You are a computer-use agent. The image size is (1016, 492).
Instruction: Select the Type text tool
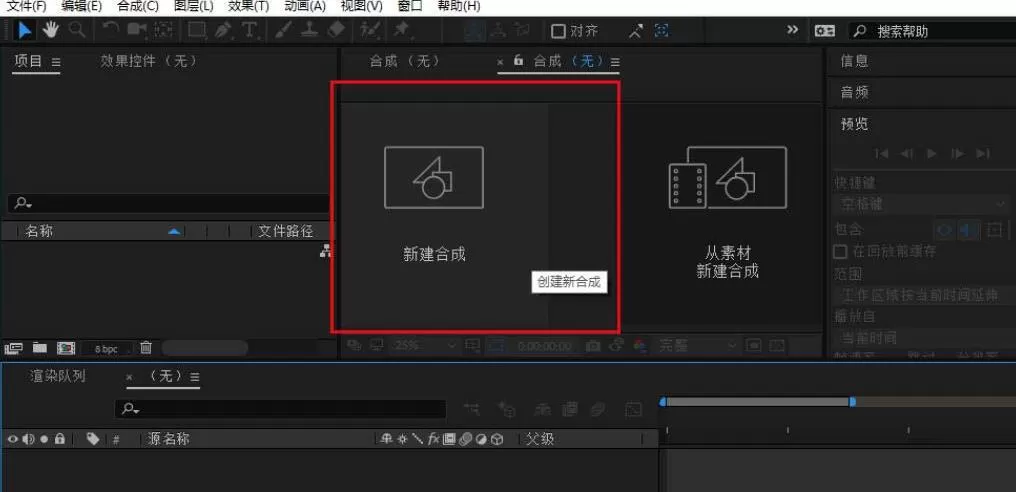pos(249,30)
